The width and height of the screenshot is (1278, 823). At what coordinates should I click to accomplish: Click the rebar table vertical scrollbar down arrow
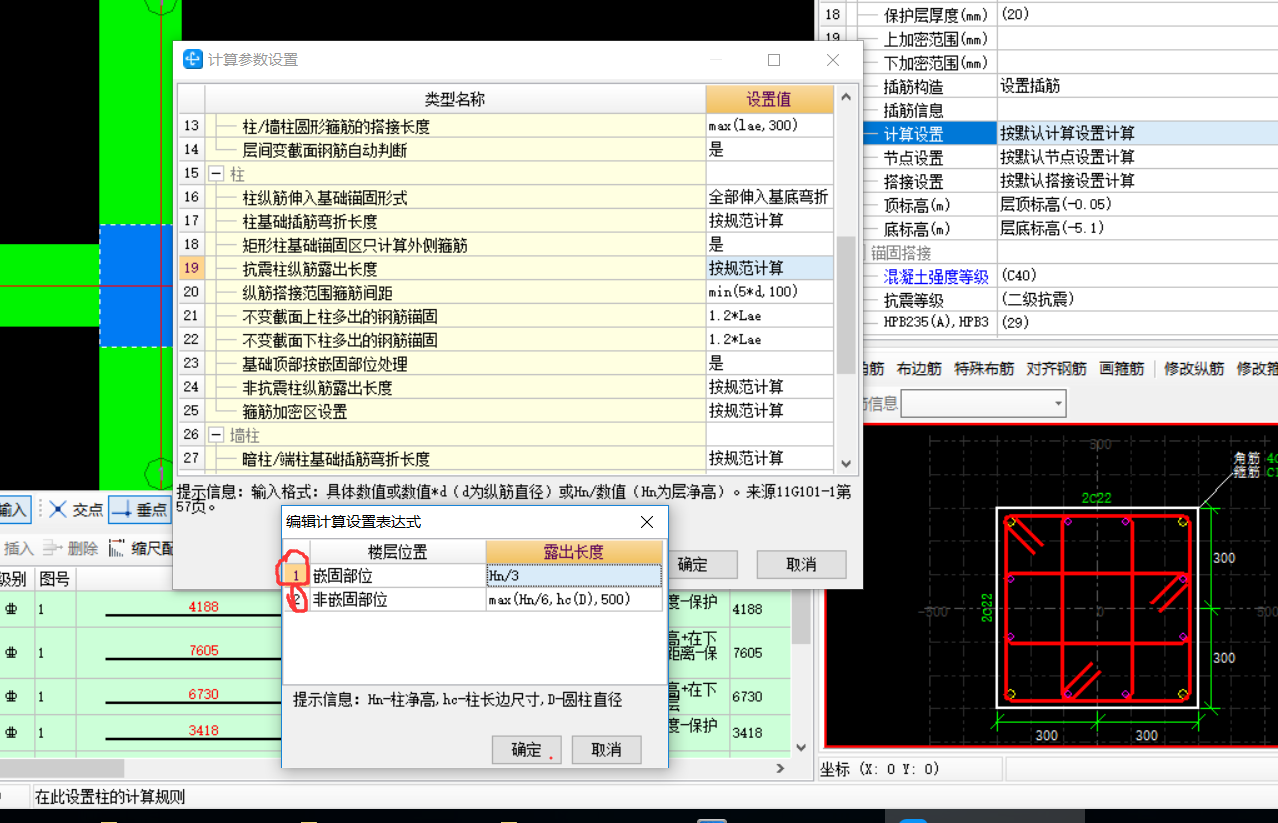(801, 747)
